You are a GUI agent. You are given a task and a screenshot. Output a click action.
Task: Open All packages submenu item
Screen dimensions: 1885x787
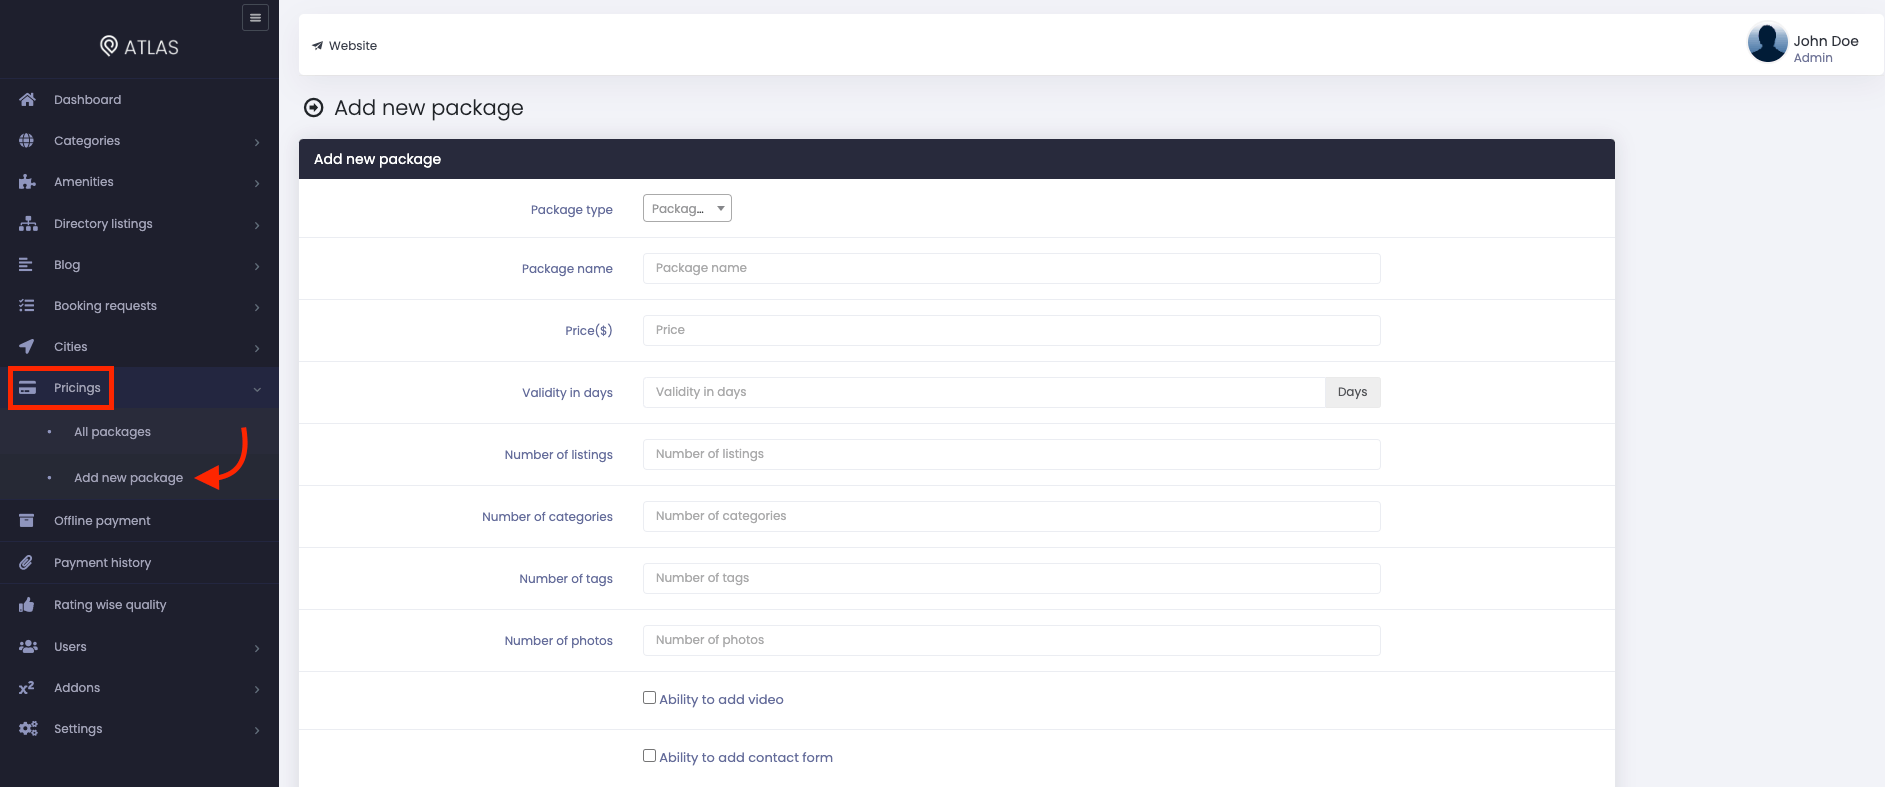click(139, 432)
